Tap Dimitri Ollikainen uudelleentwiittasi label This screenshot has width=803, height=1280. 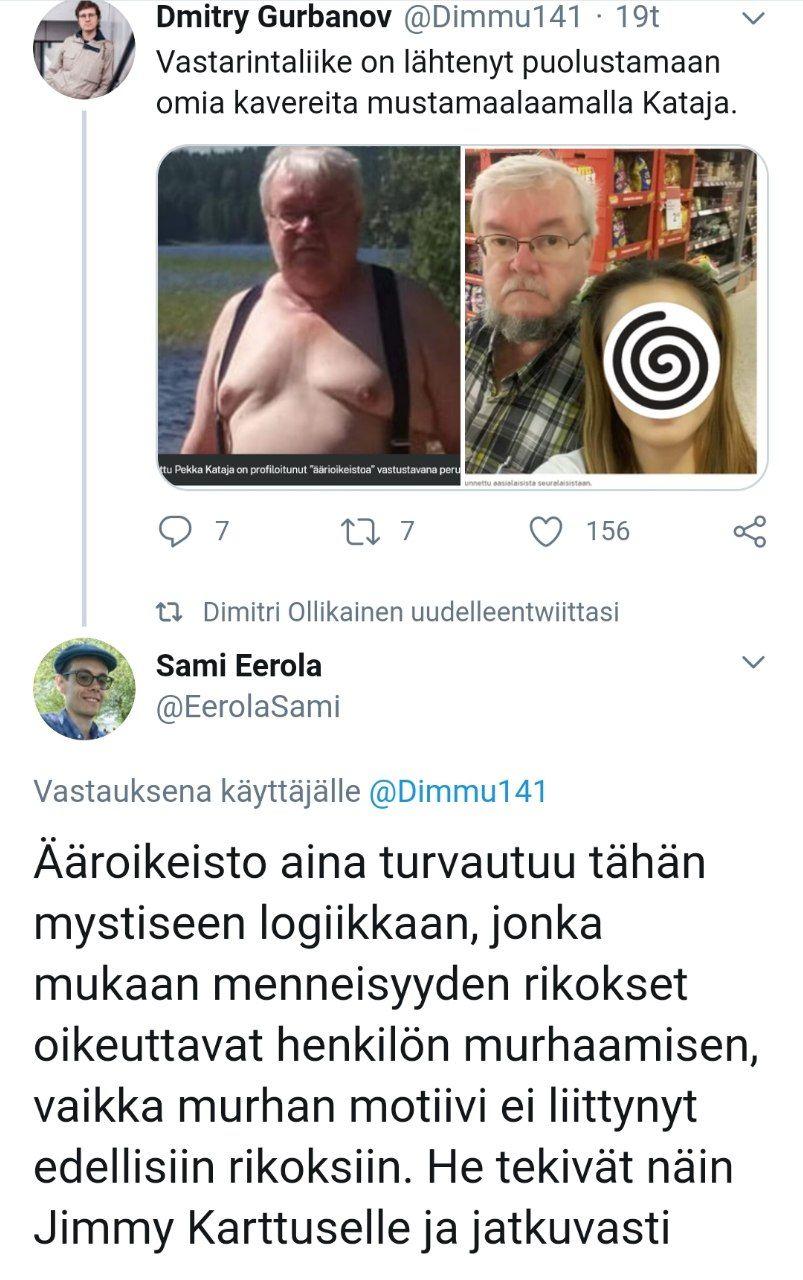point(411,612)
